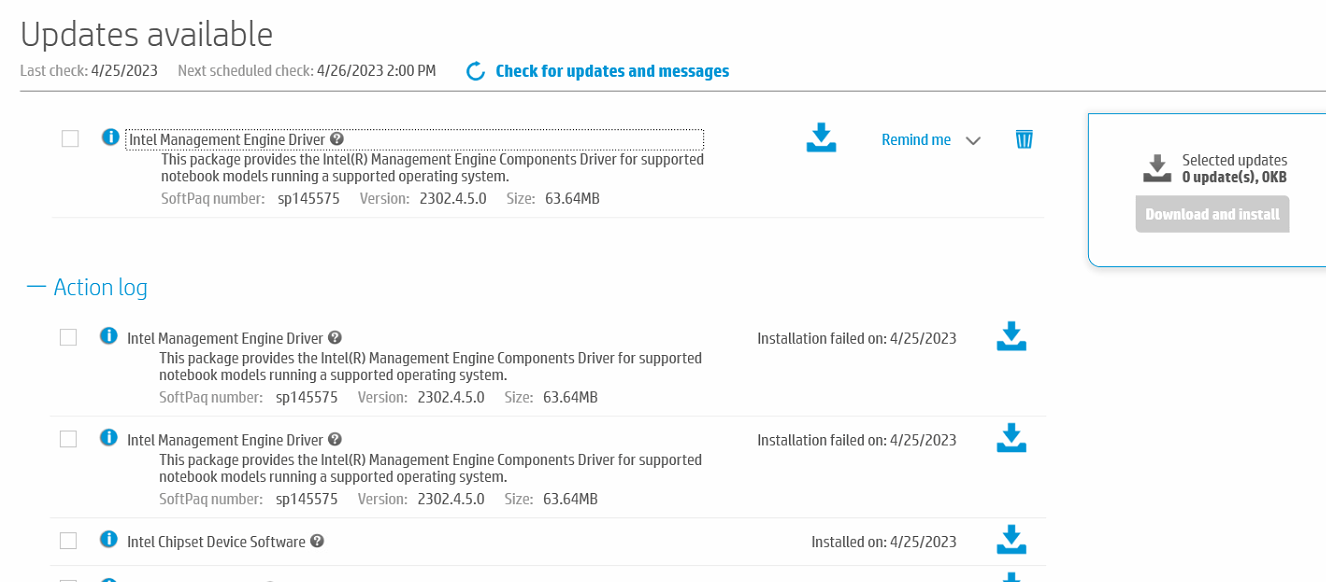Download the available Intel Management Engine Driver update

821,138
